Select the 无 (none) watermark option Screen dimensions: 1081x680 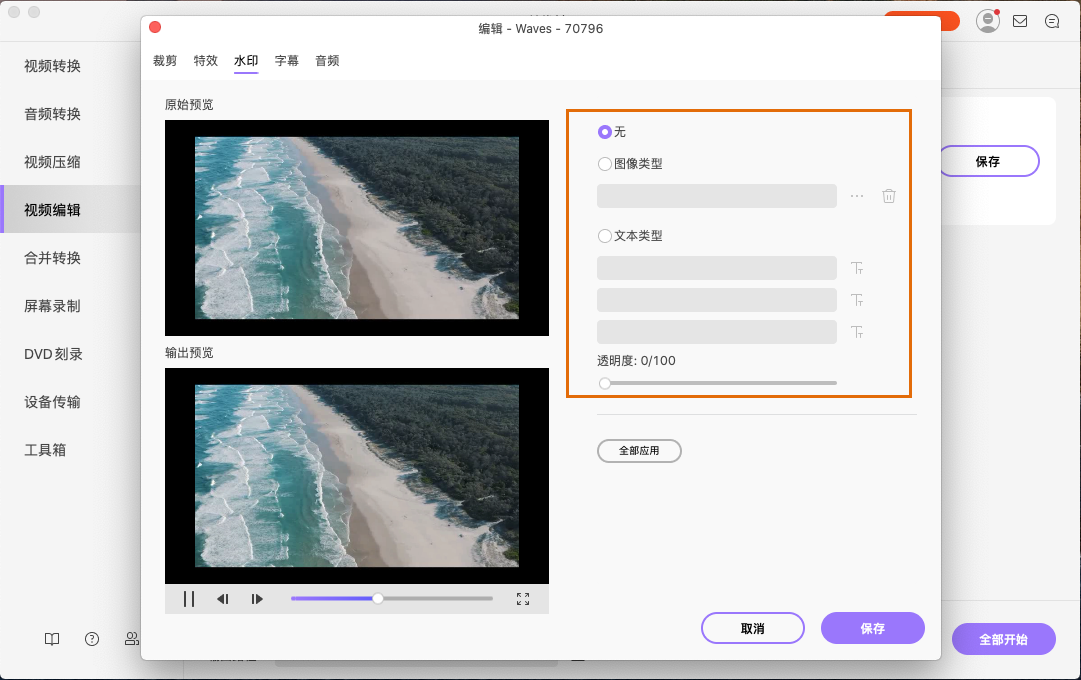[x=605, y=132]
